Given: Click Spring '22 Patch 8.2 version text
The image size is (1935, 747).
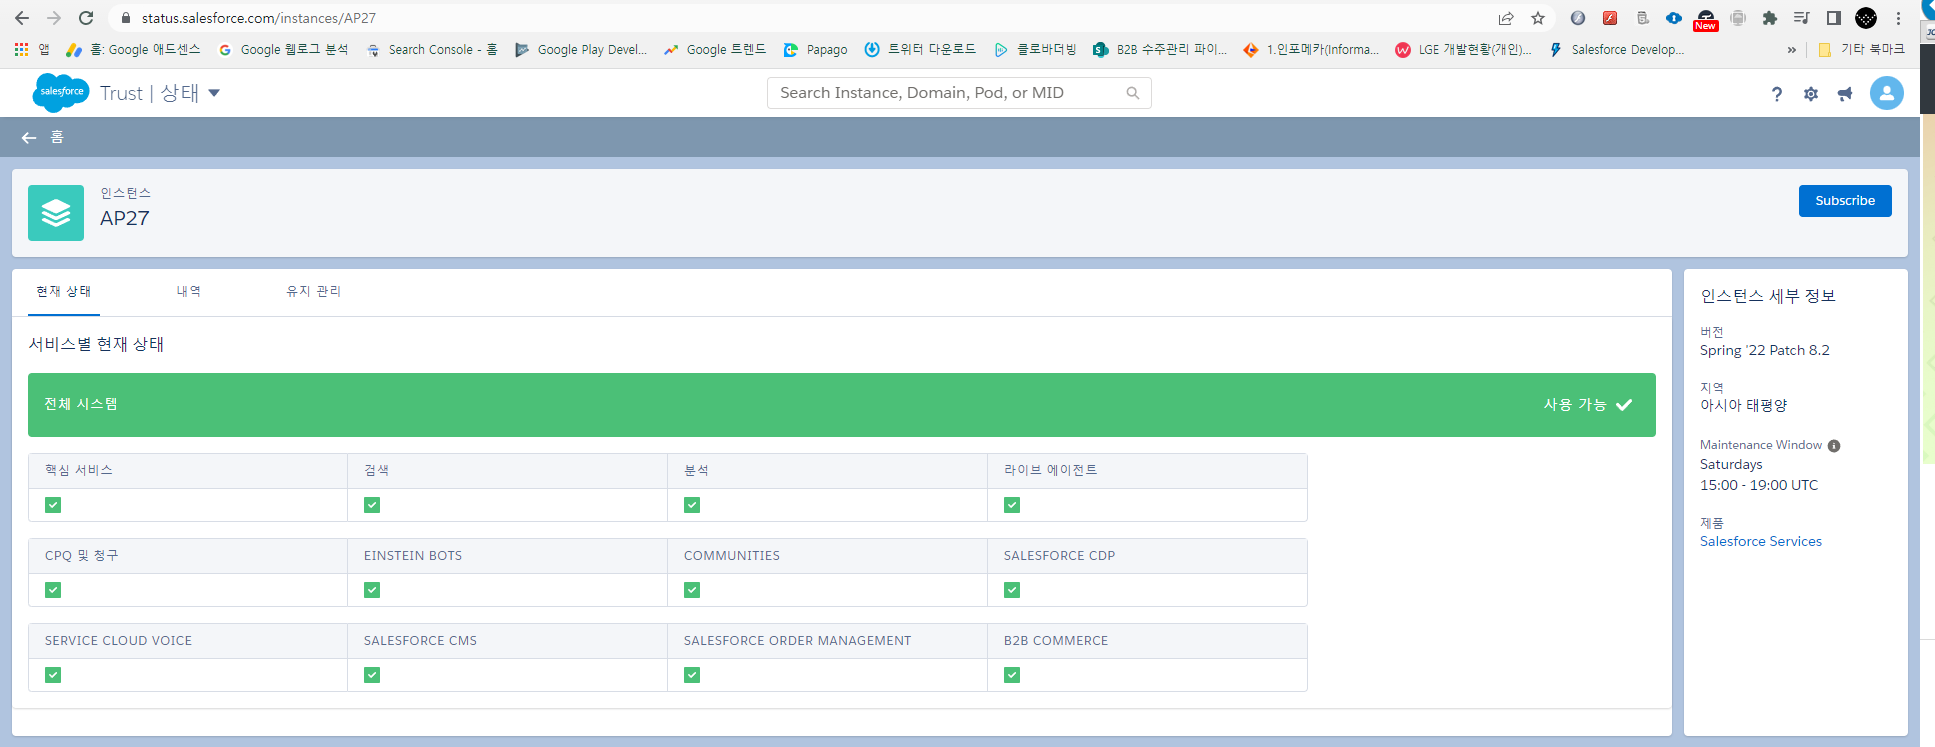Looking at the screenshot, I should (x=1765, y=350).
